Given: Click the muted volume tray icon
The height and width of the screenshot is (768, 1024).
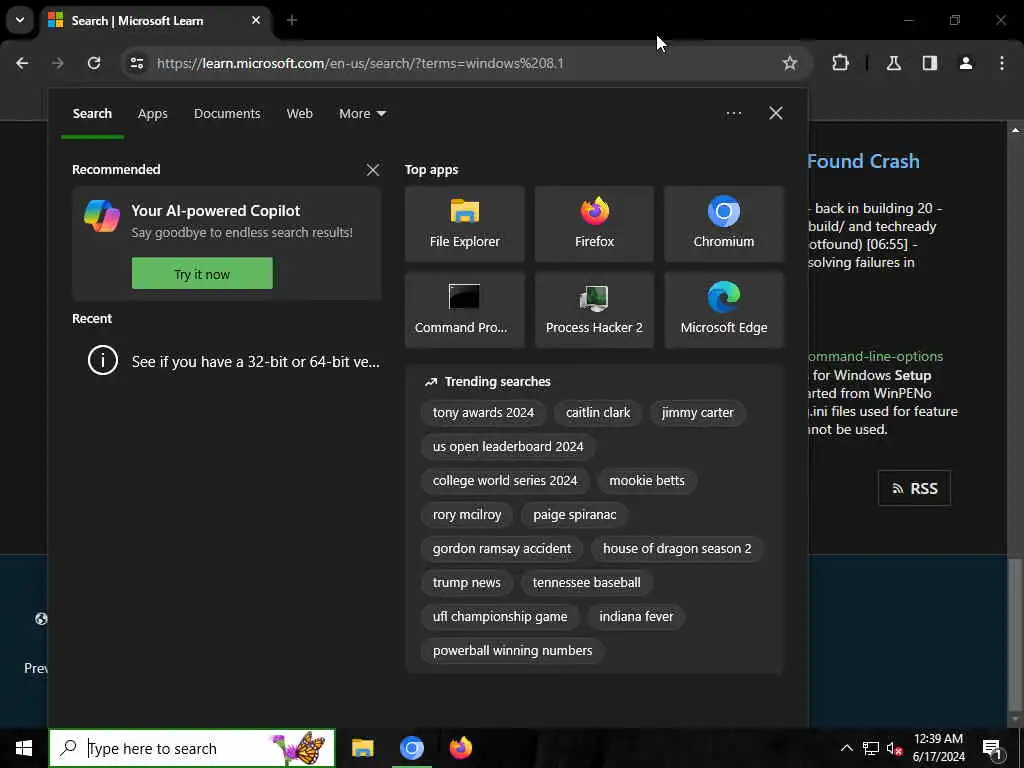Looking at the screenshot, I should 894,748.
